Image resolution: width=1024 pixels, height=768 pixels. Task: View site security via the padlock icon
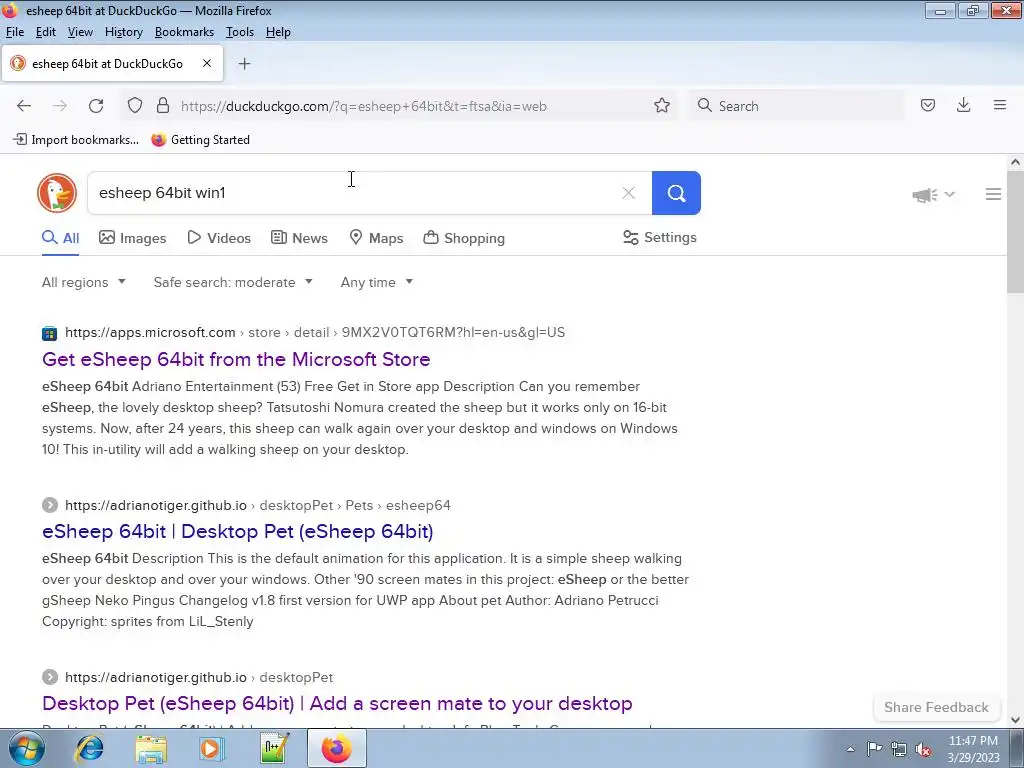pos(163,106)
